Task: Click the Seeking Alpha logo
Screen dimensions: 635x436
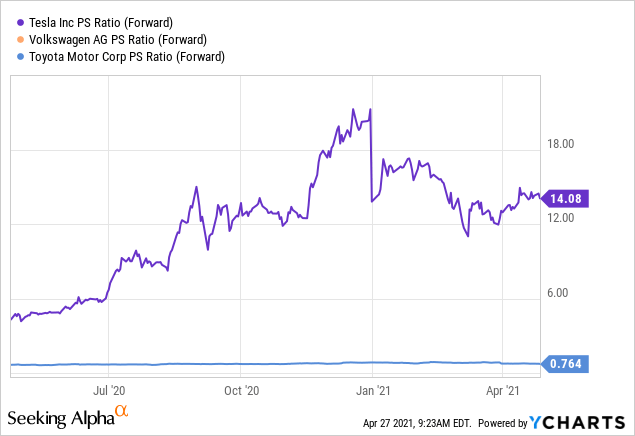Action: click(x=68, y=417)
